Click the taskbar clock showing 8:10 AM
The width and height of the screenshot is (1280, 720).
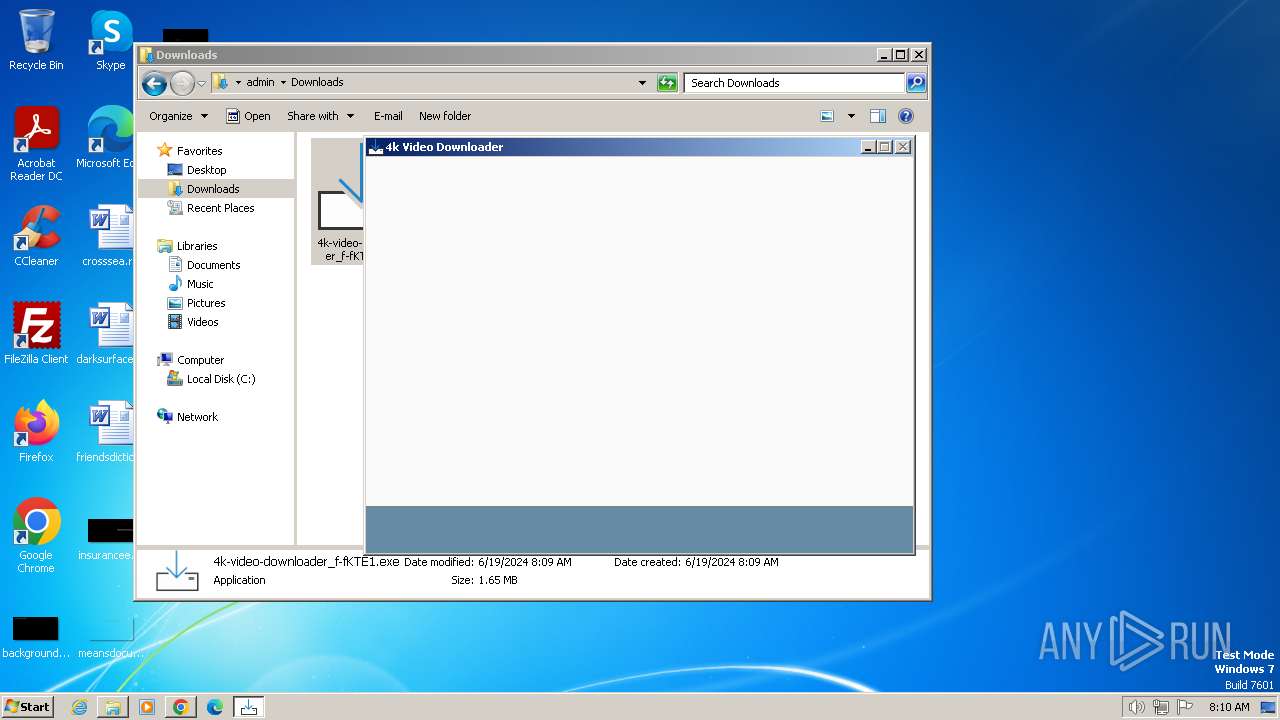point(1229,707)
